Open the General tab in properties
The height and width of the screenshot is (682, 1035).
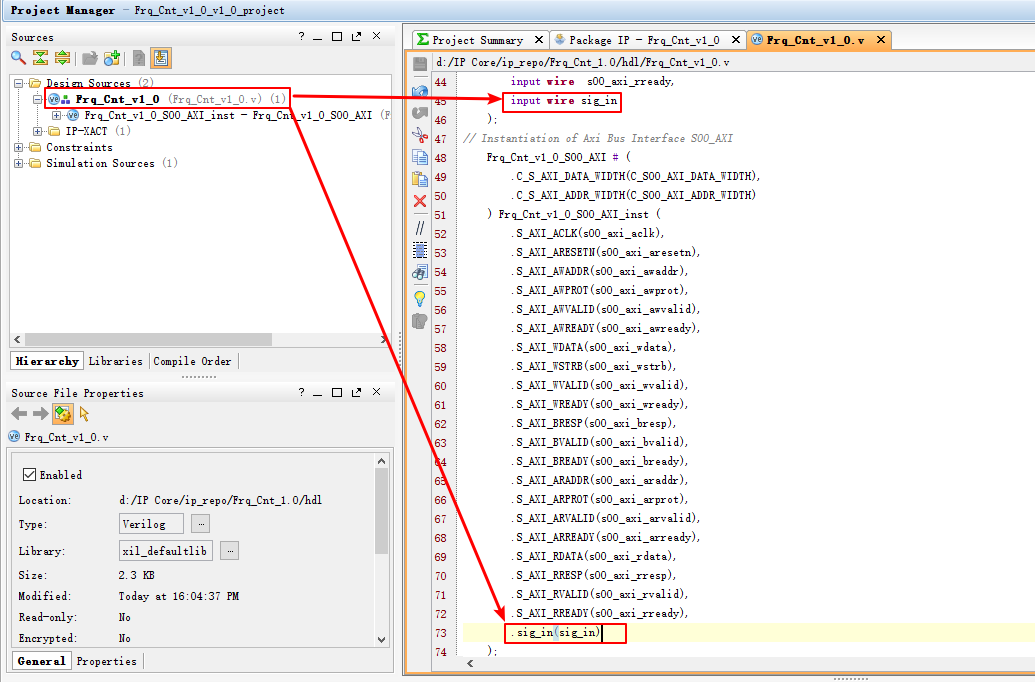tap(41, 661)
